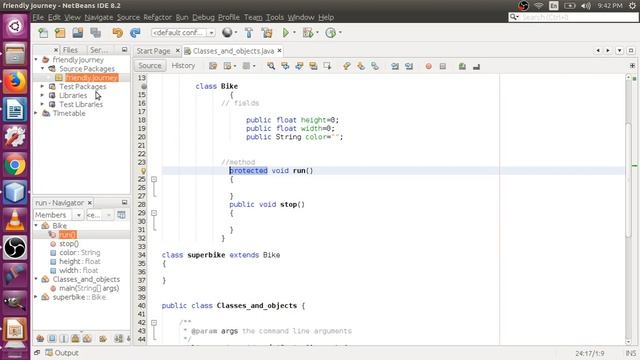The height and width of the screenshot is (360, 640).
Task: Open the Debug menu
Action: pyautogui.click(x=203, y=17)
